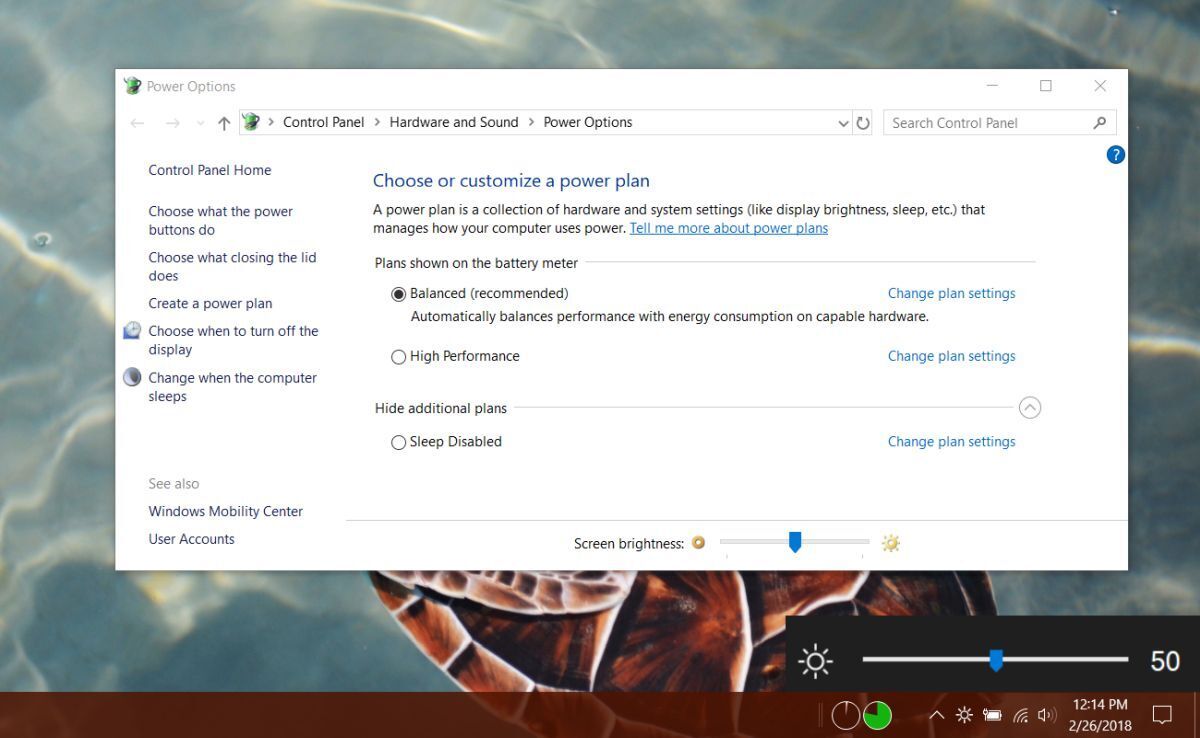The image size is (1200, 738).
Task: Click the search magnifier icon
Action: [x=1100, y=123]
